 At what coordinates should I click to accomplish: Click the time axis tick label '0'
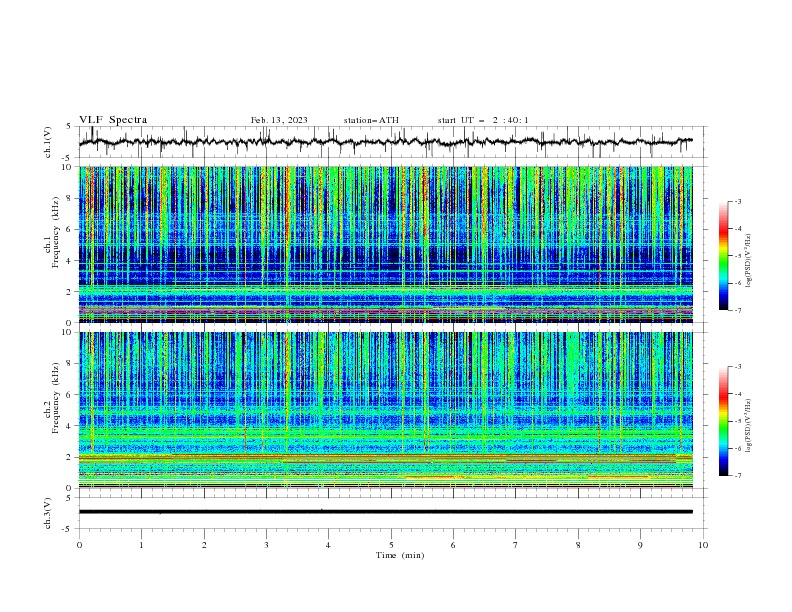79,545
